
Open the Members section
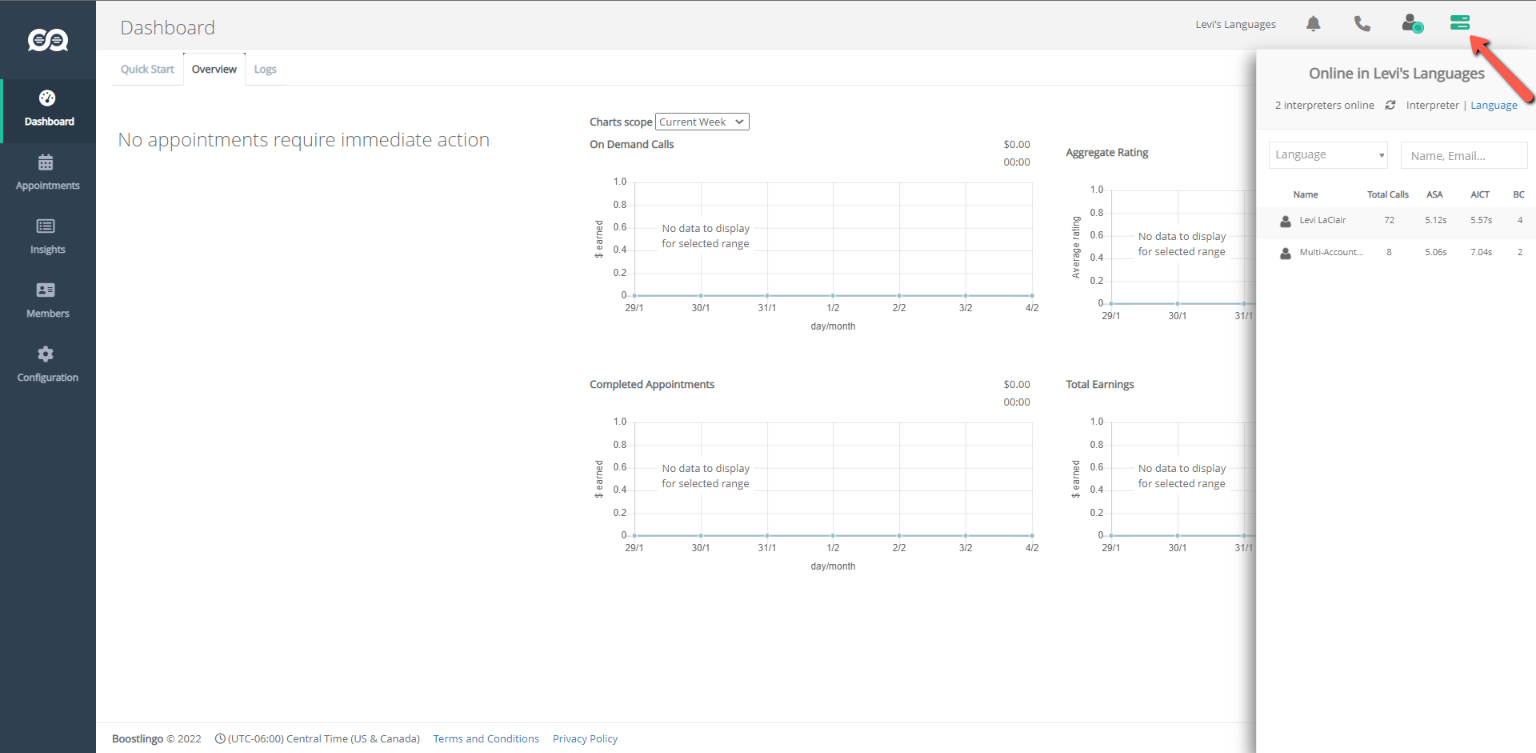[x=47, y=300]
